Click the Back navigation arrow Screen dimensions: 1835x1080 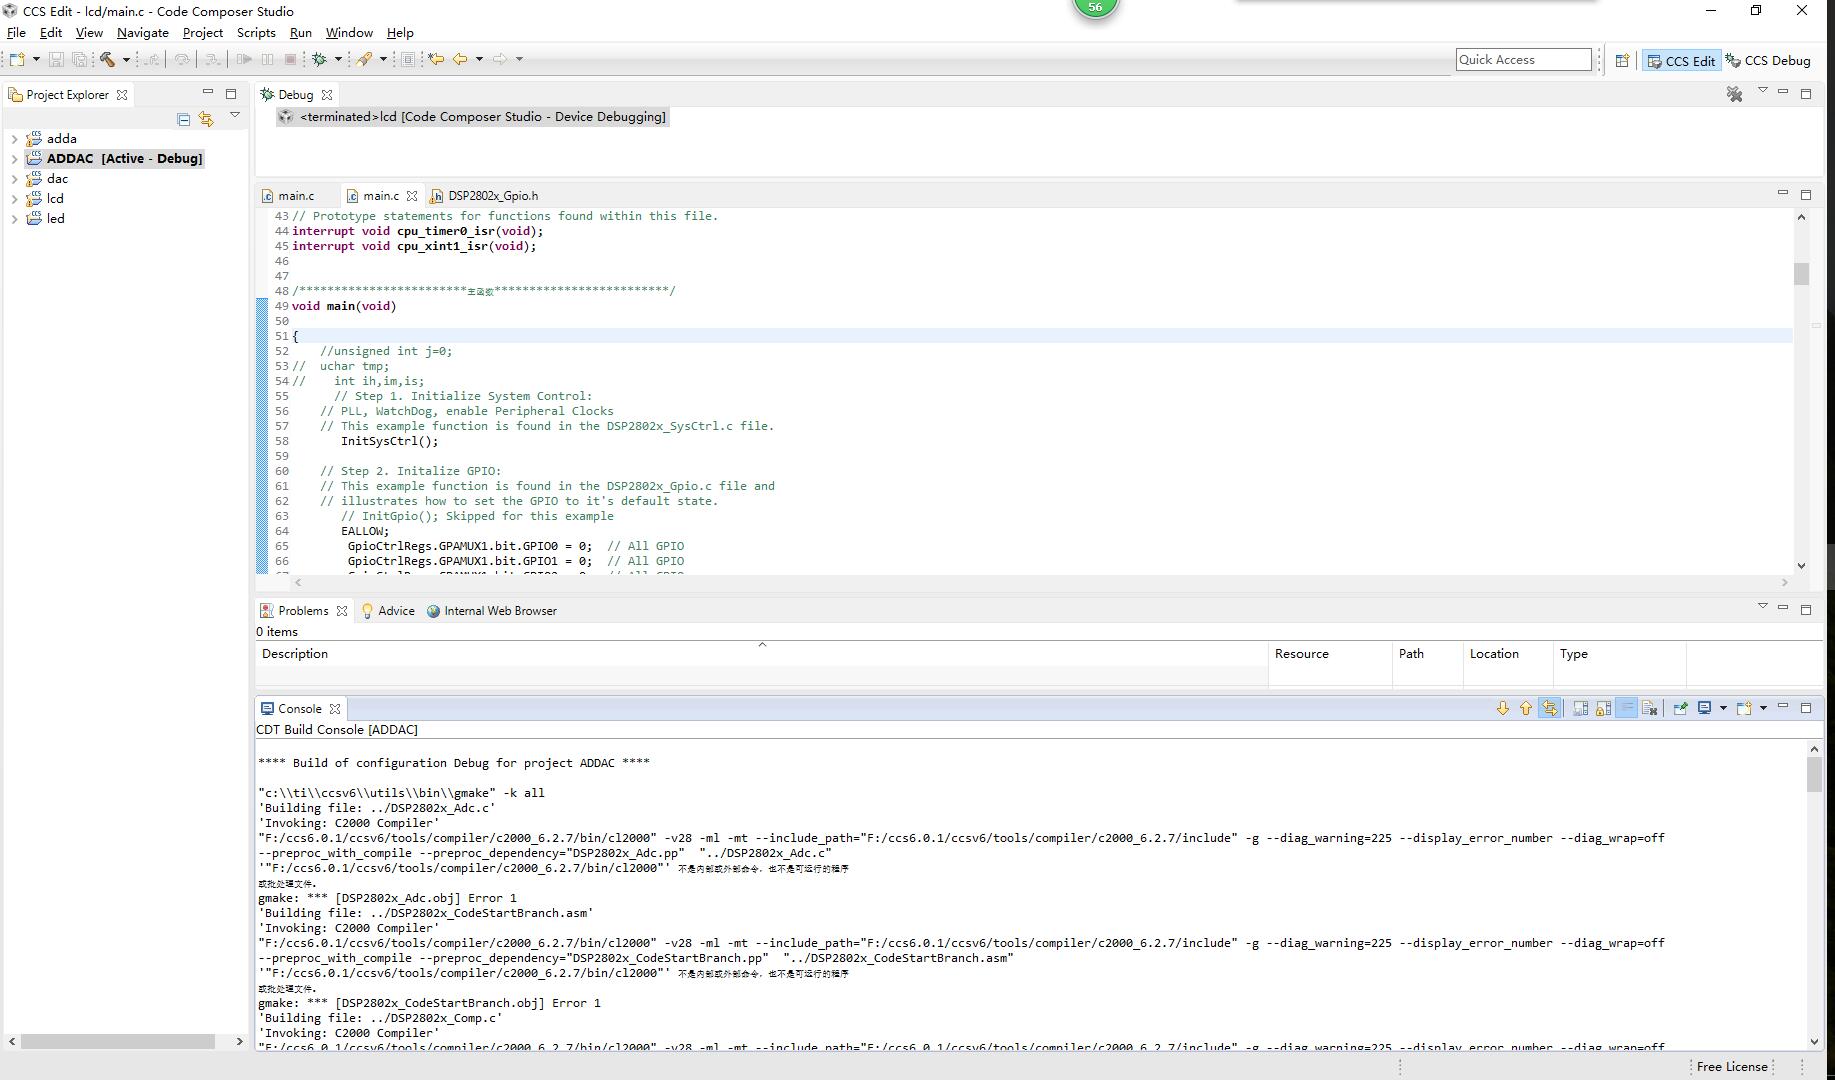pyautogui.click(x=460, y=59)
